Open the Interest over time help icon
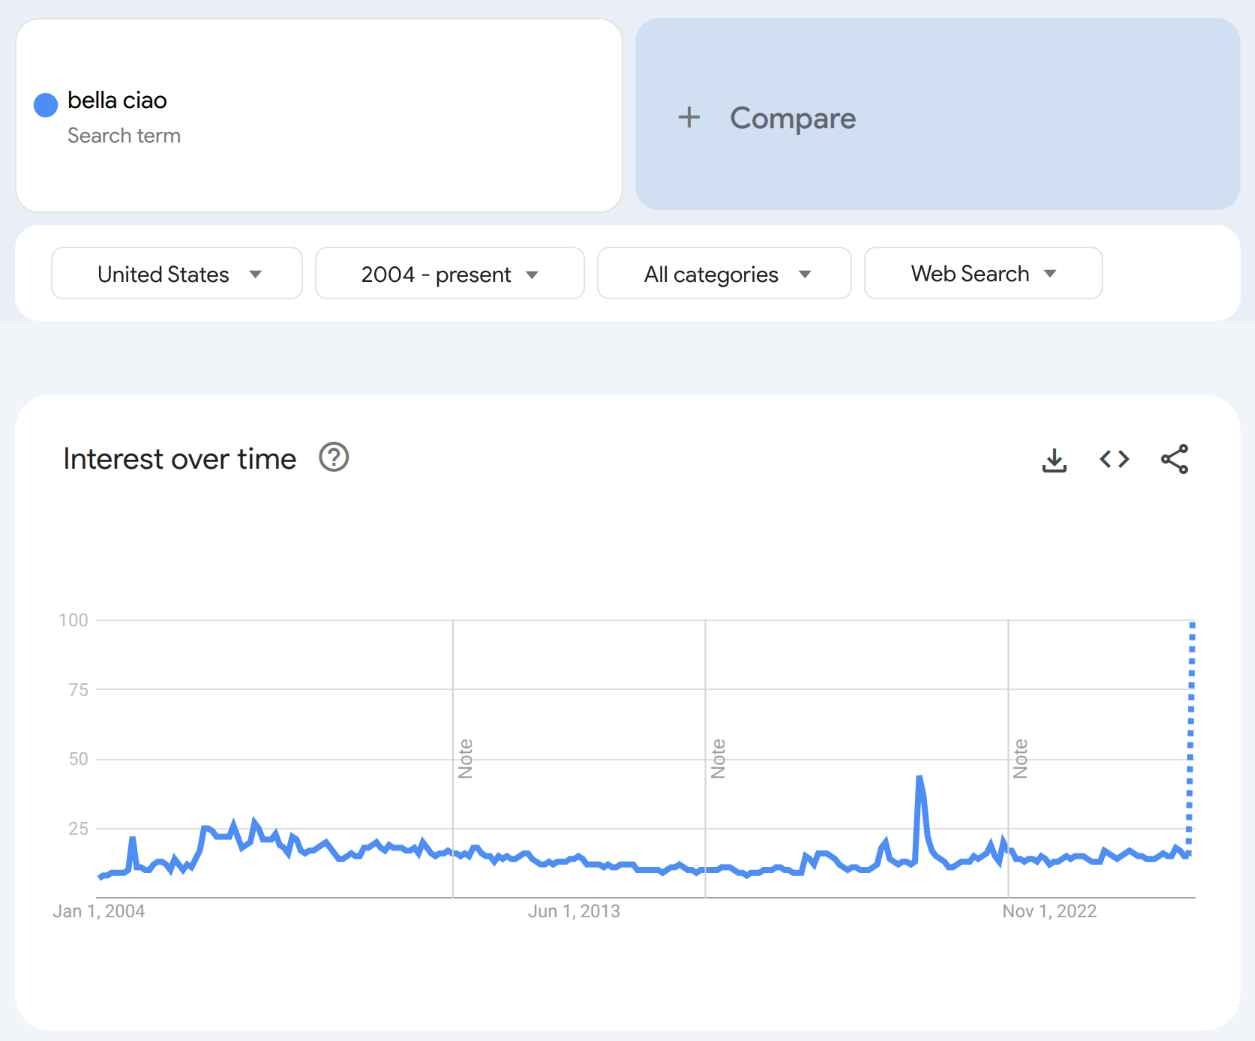 (334, 458)
